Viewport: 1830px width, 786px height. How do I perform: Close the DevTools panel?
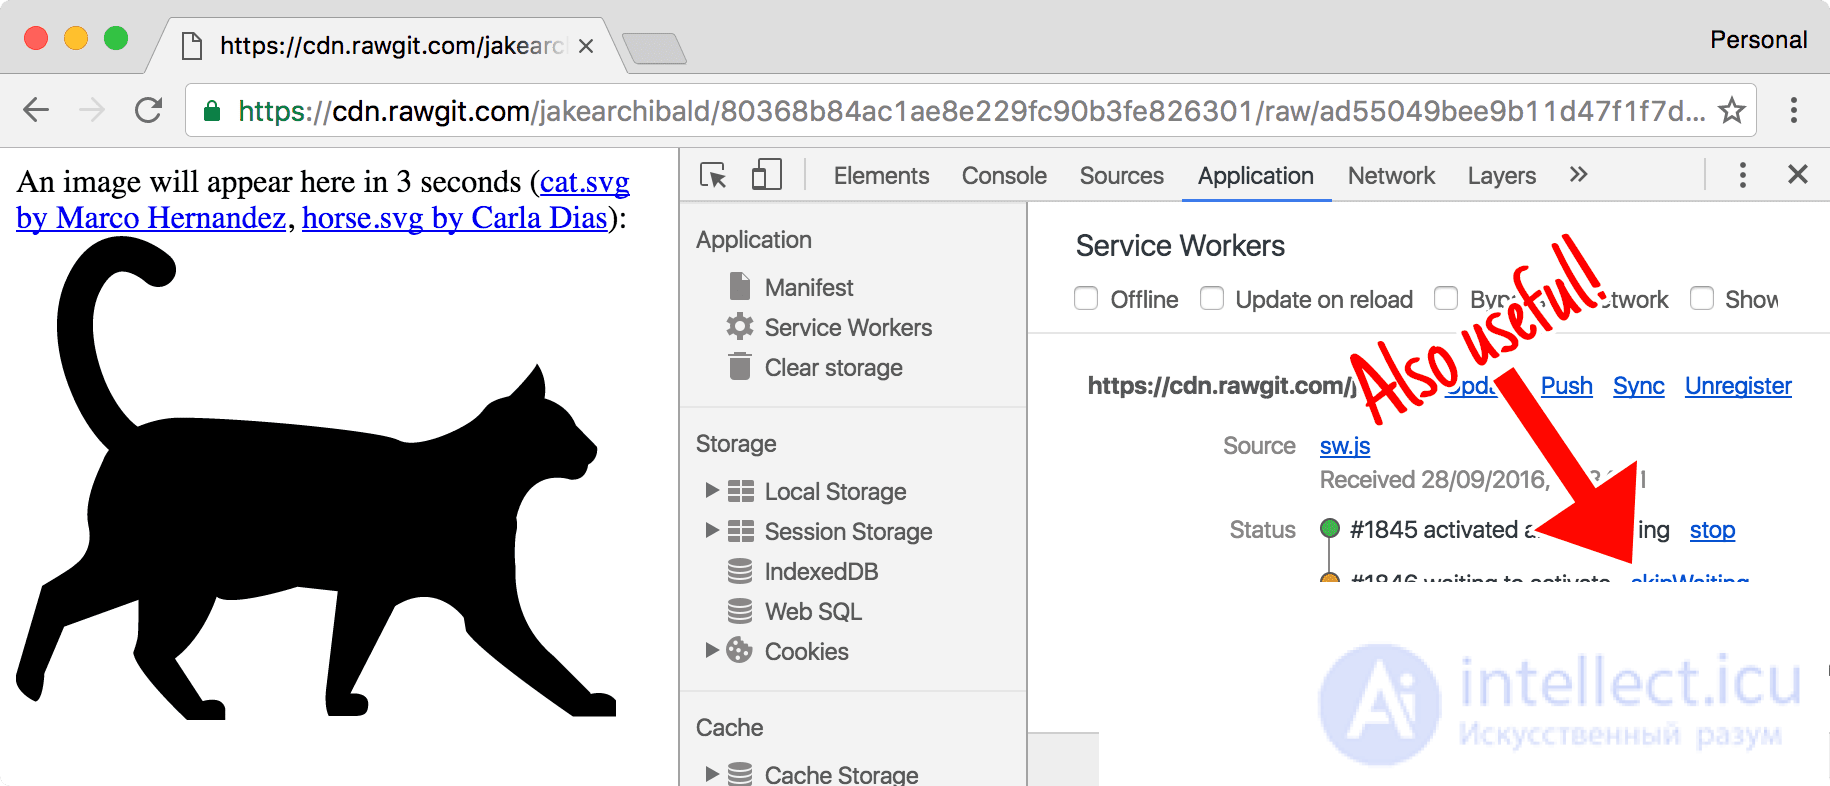point(1798,175)
